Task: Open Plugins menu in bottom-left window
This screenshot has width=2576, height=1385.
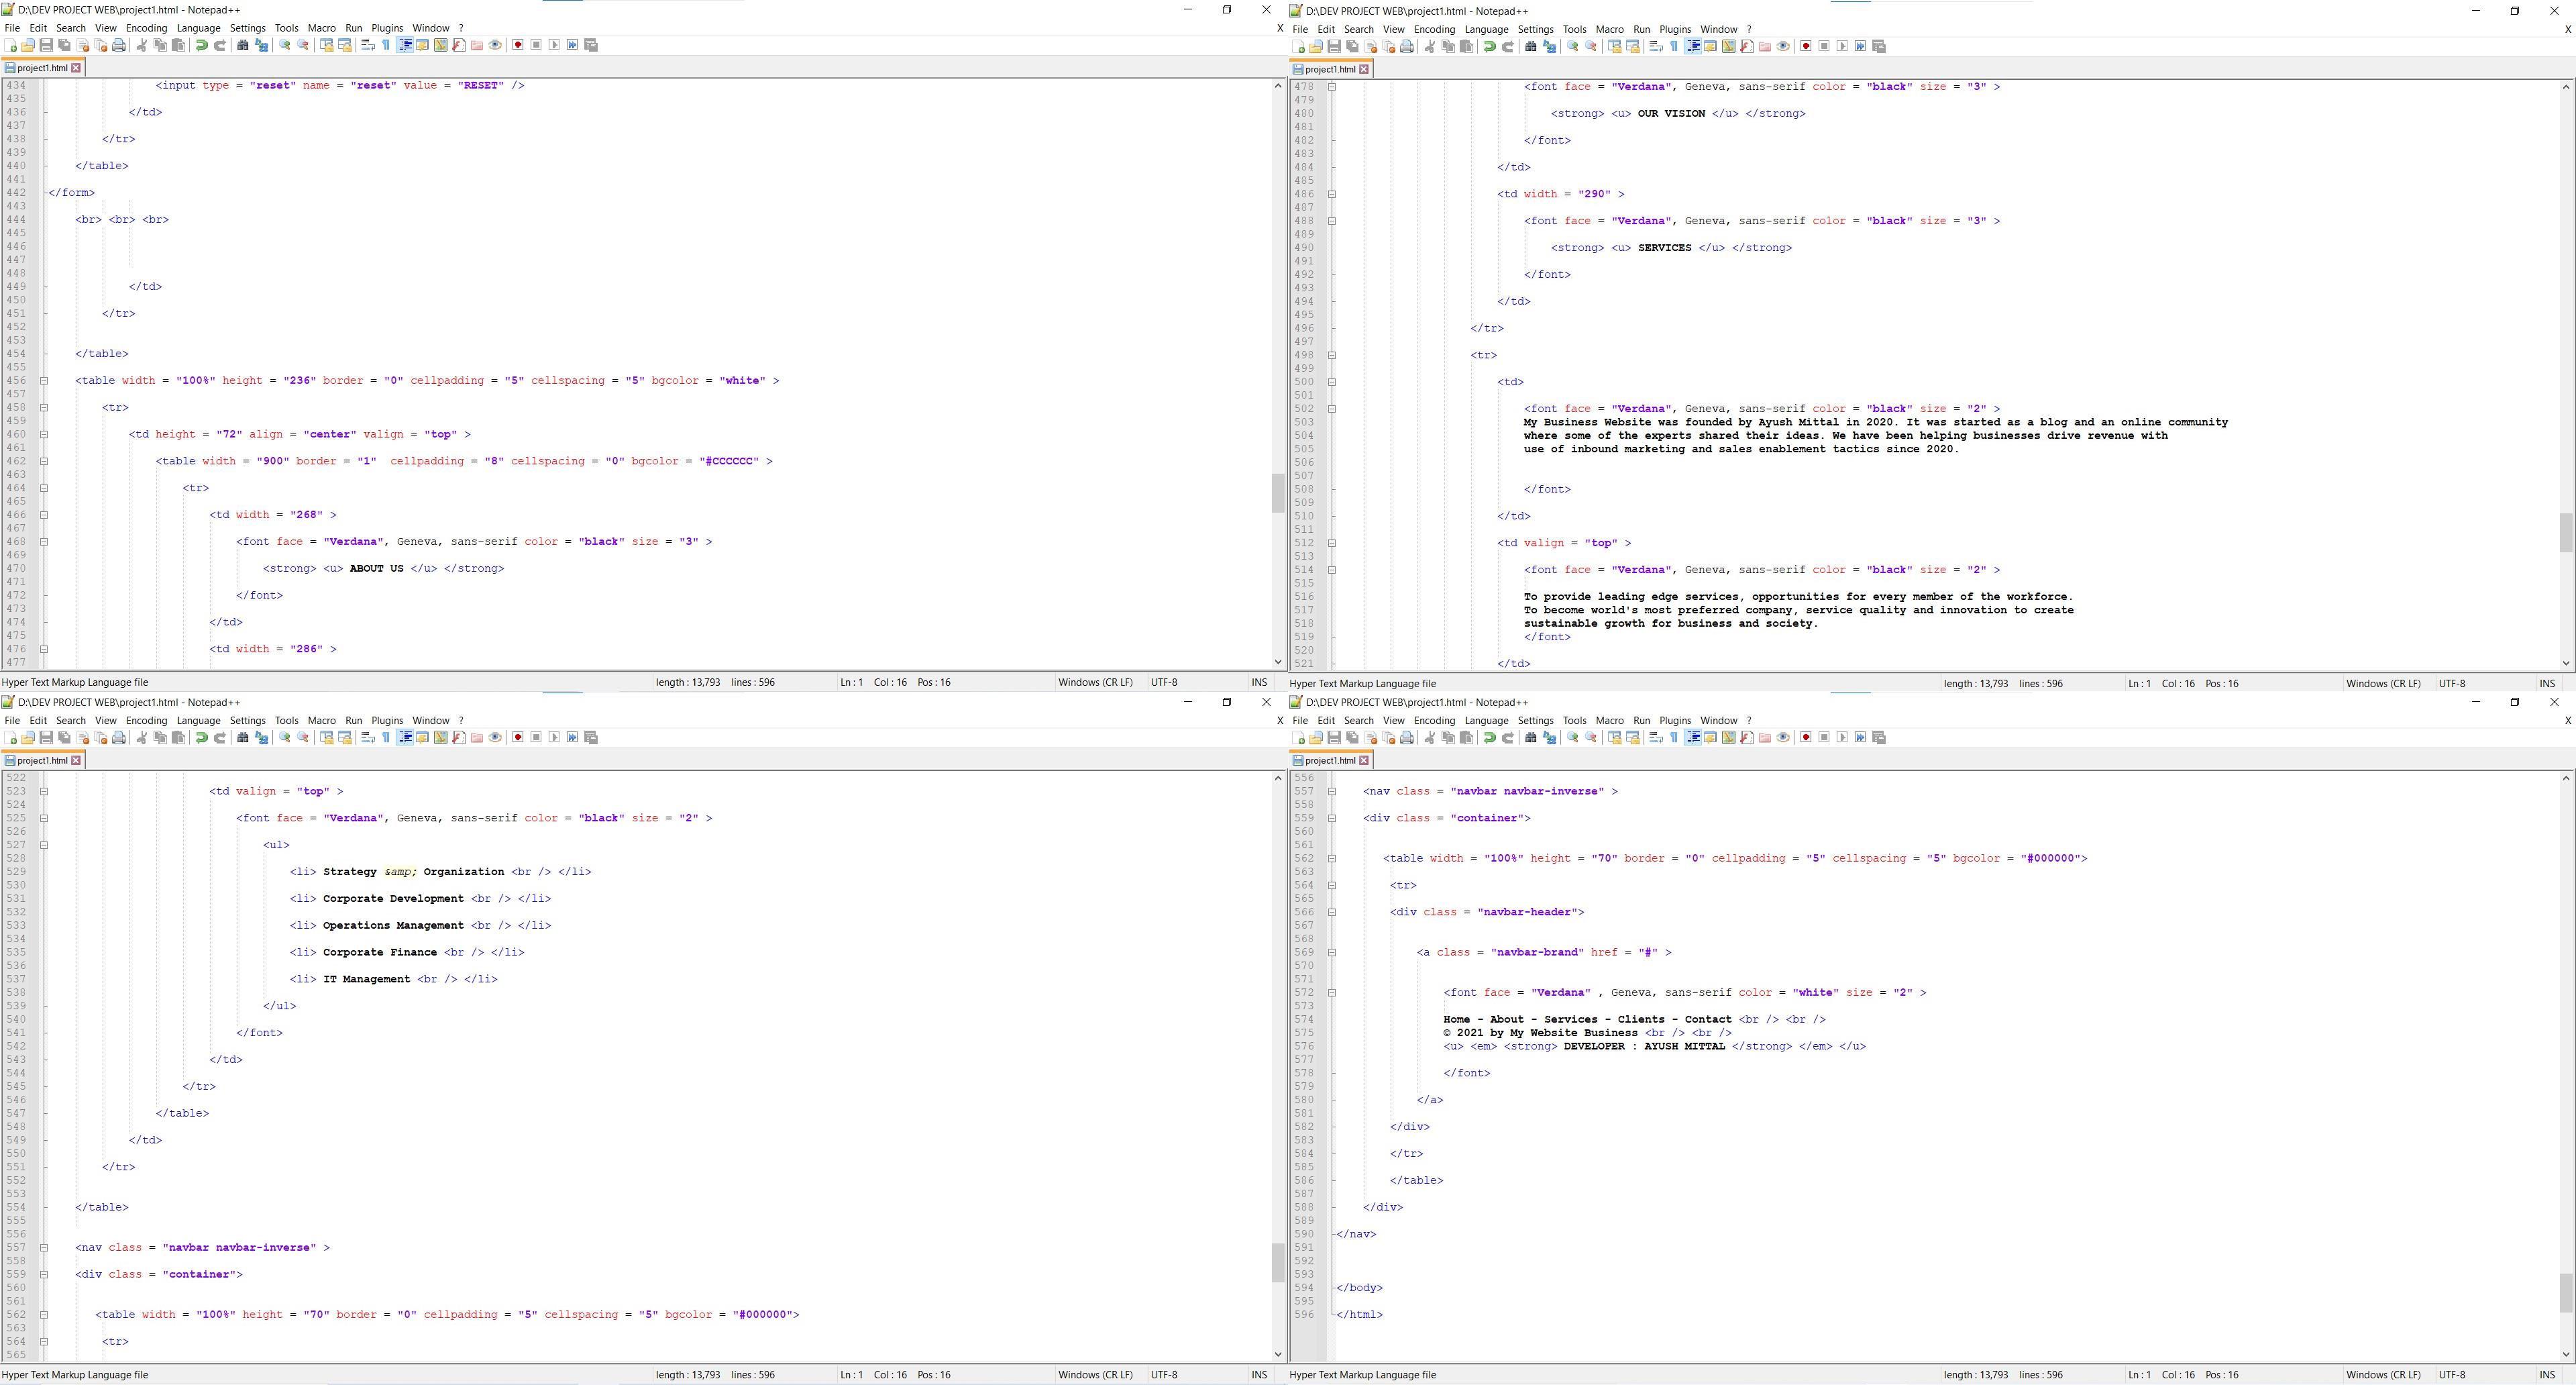Action: [387, 721]
